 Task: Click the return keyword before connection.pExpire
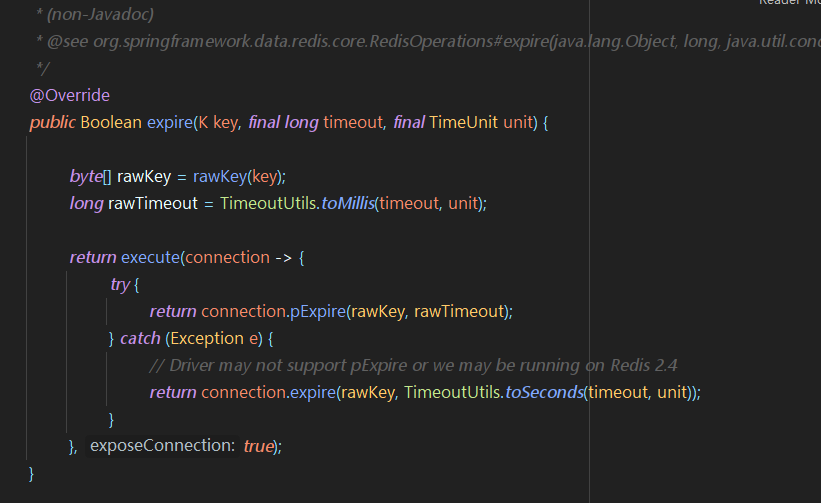pyautogui.click(x=173, y=311)
